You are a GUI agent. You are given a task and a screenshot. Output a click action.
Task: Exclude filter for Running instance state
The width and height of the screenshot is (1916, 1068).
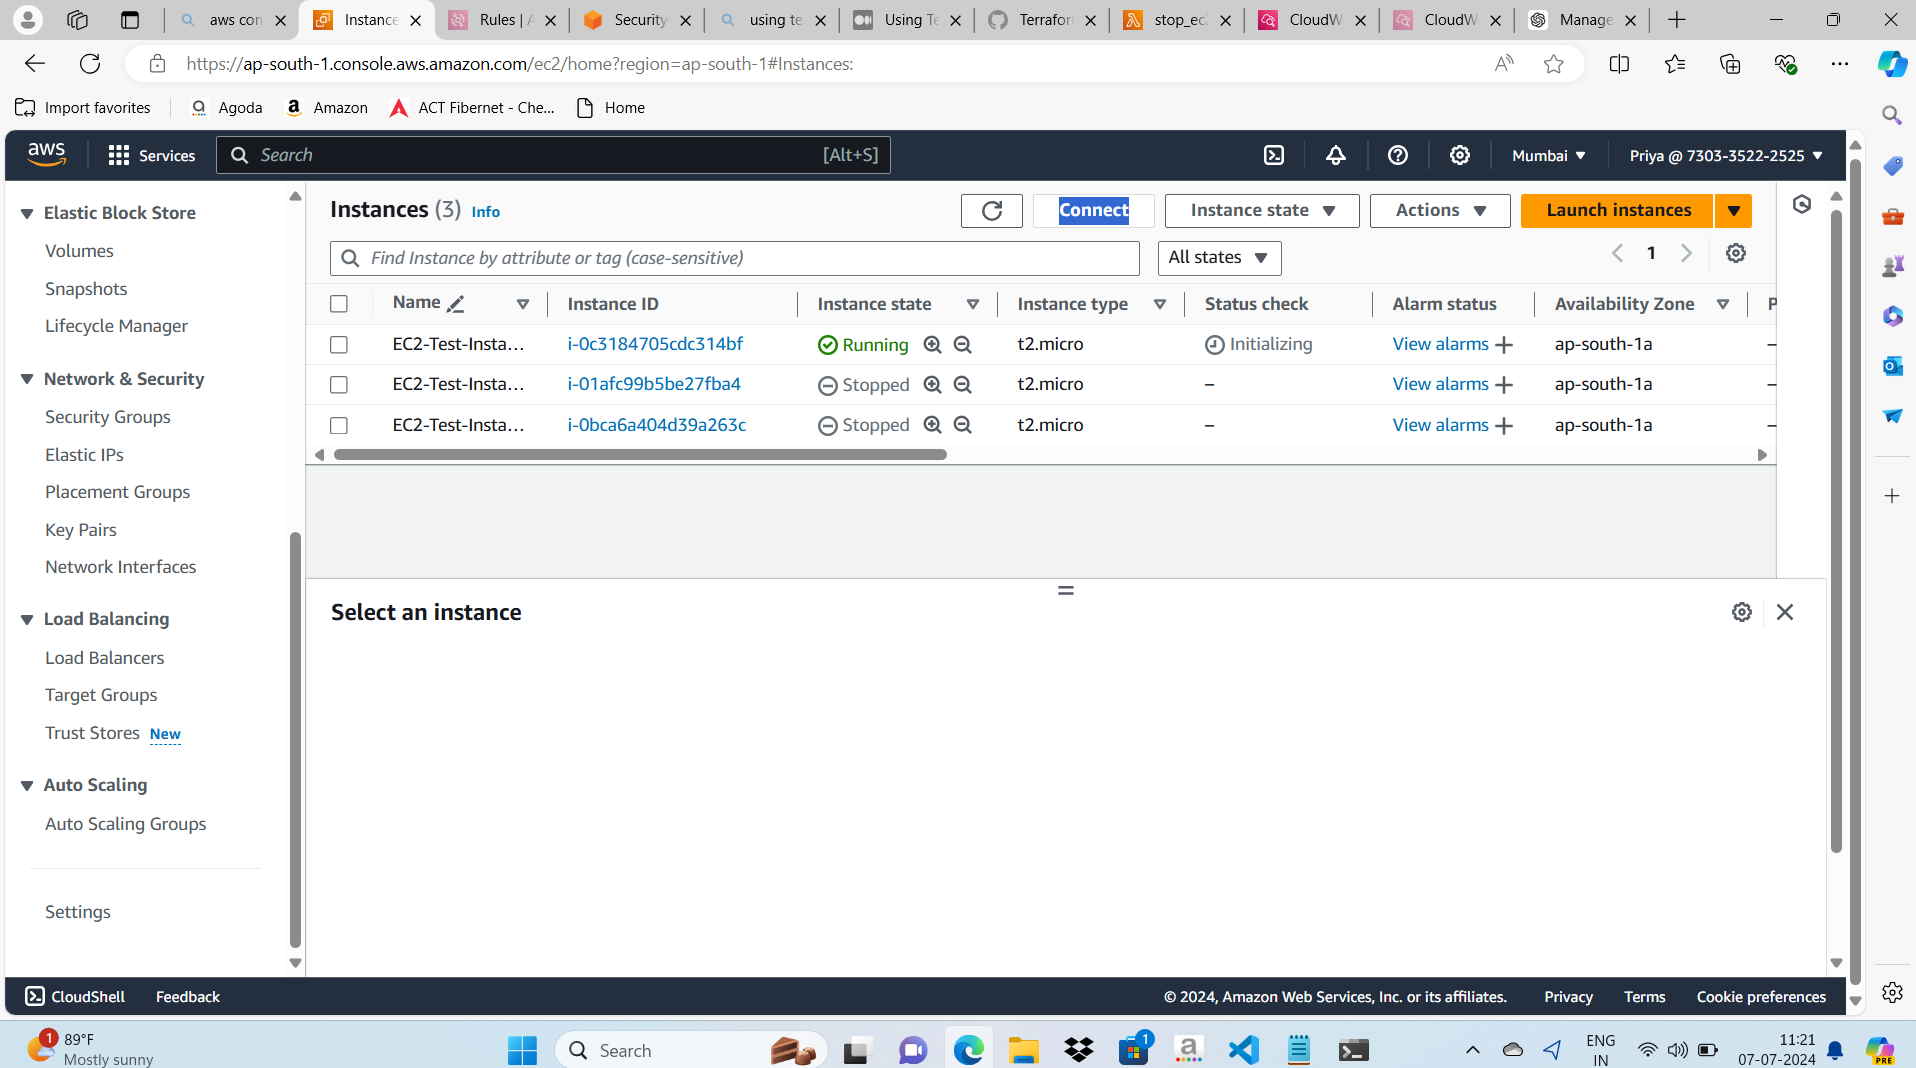point(963,344)
